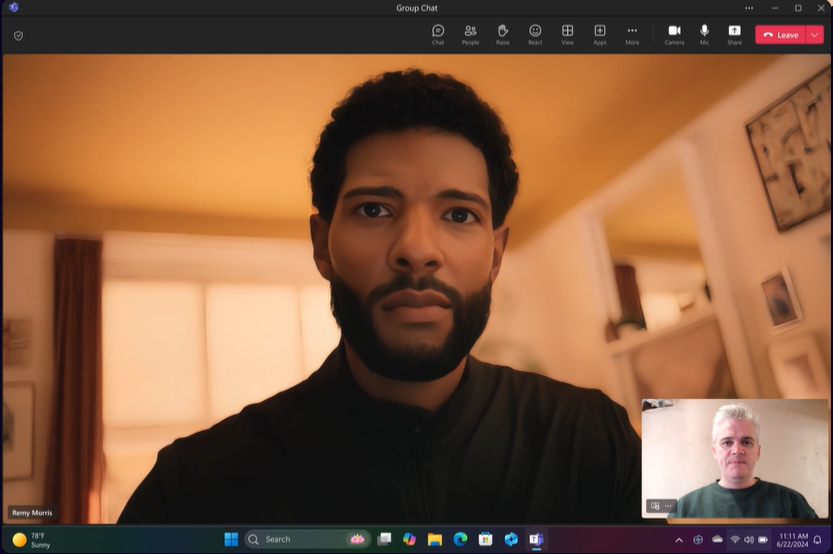833x554 pixels.
Task: Switch to Teams taskbar icon
Action: point(537,540)
